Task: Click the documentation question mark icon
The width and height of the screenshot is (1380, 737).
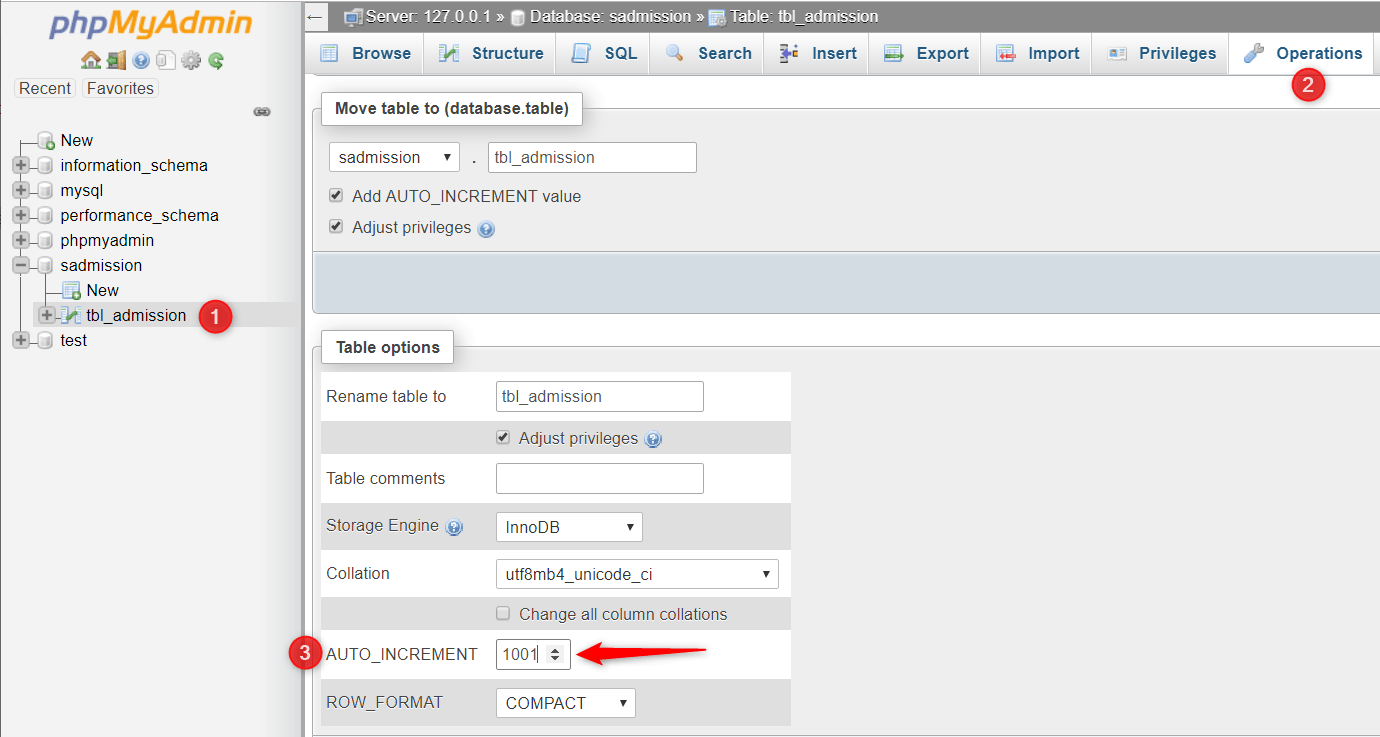Action: (139, 60)
